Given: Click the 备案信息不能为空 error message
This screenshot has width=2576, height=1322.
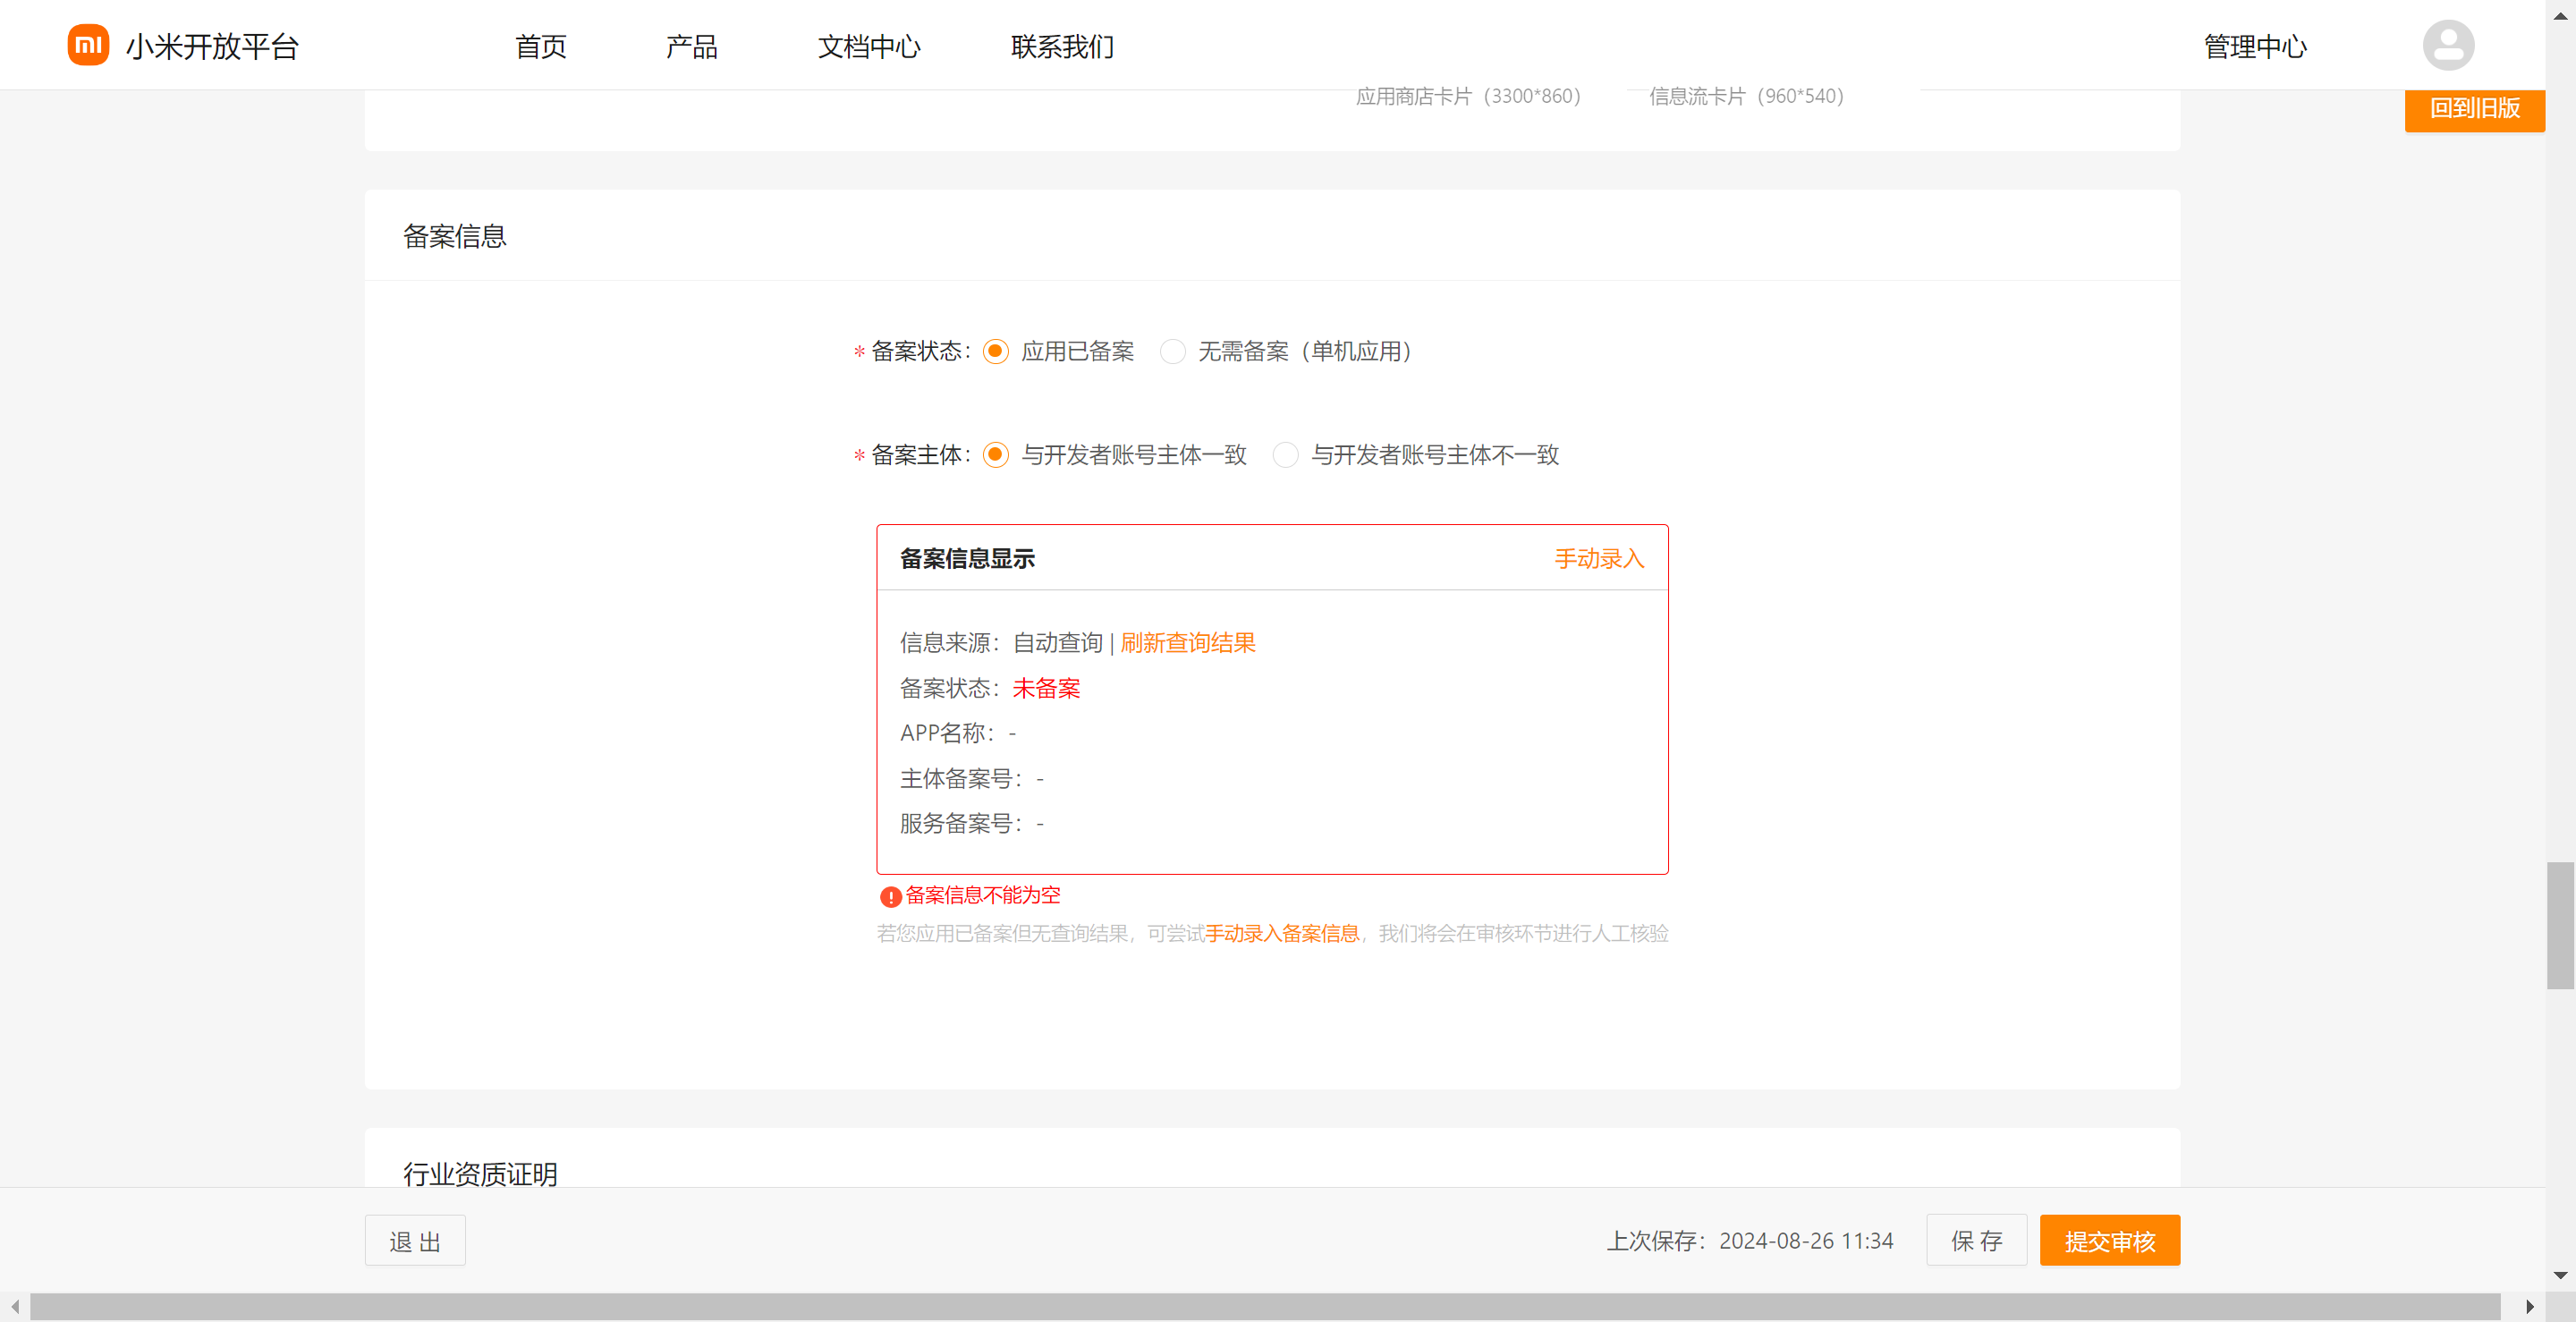Looking at the screenshot, I should coord(982,895).
